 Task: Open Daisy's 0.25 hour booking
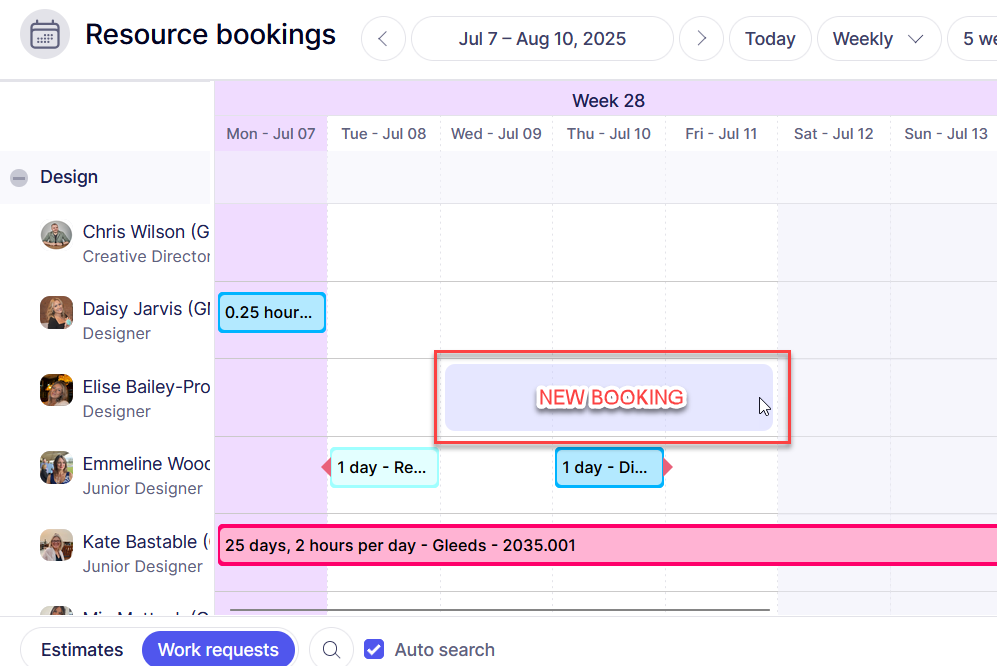[271, 313]
